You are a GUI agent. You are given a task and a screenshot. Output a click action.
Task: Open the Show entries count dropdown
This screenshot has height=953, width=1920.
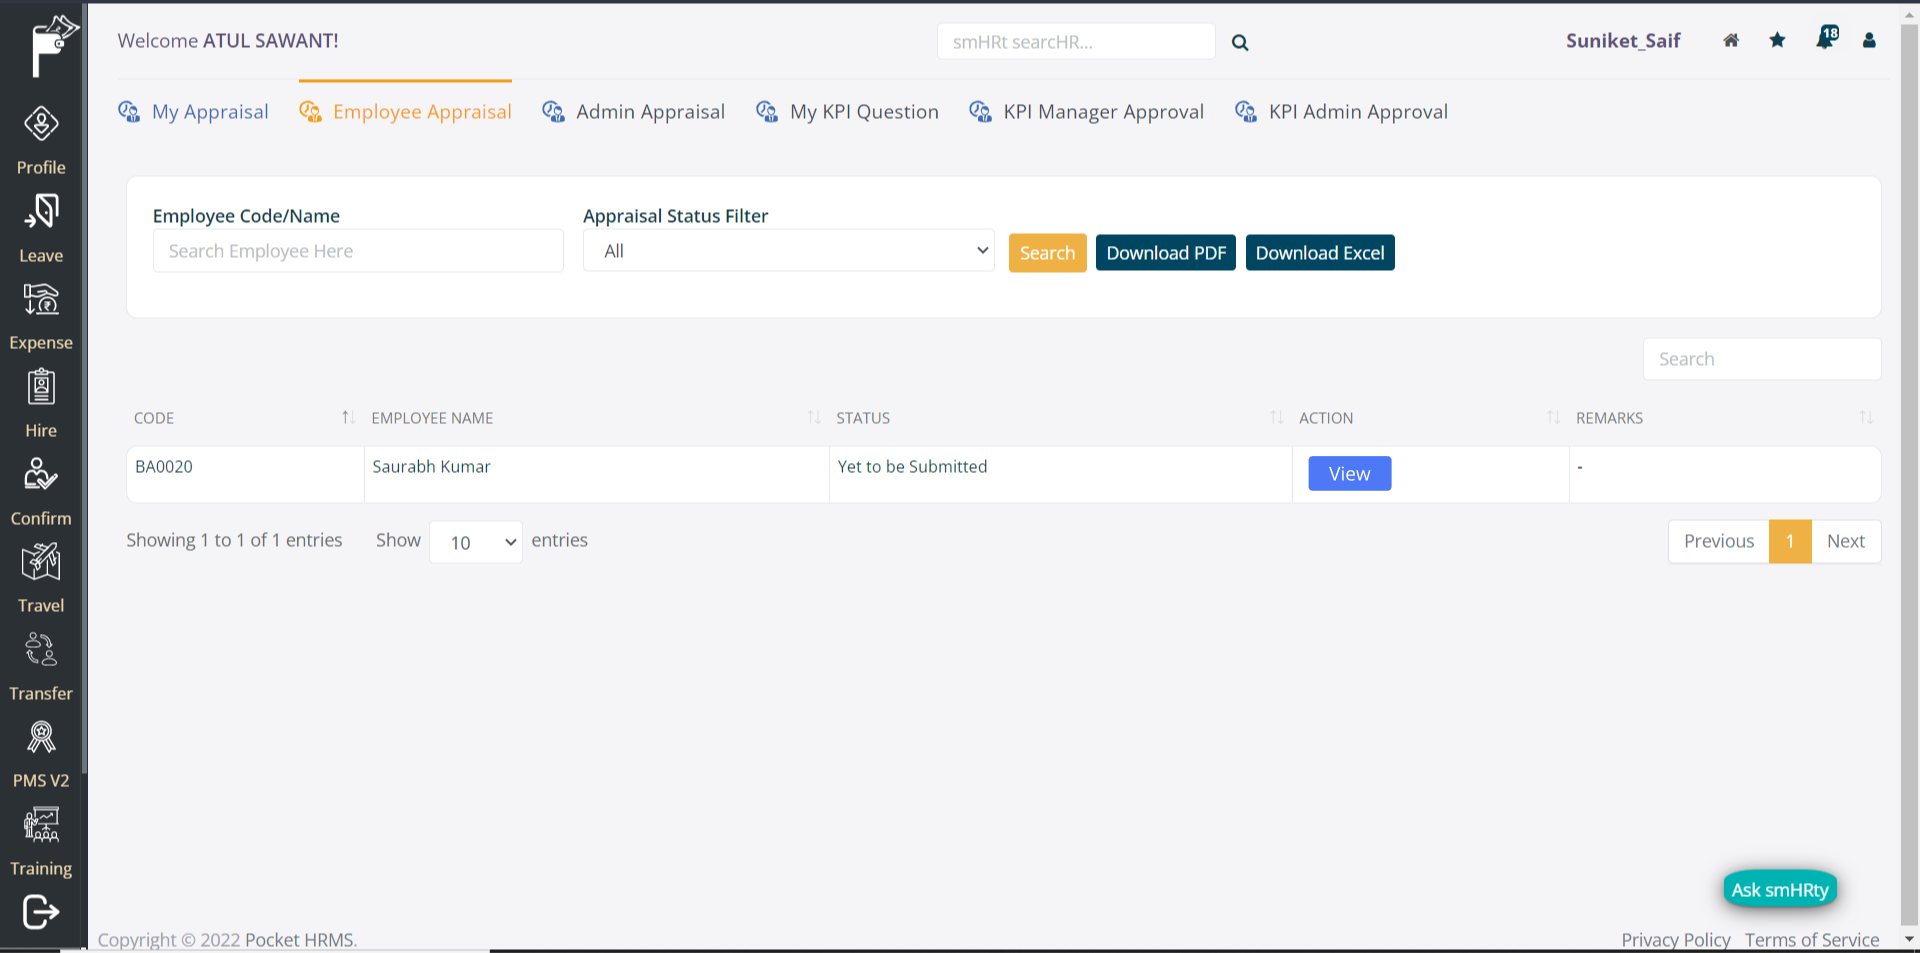(x=476, y=542)
